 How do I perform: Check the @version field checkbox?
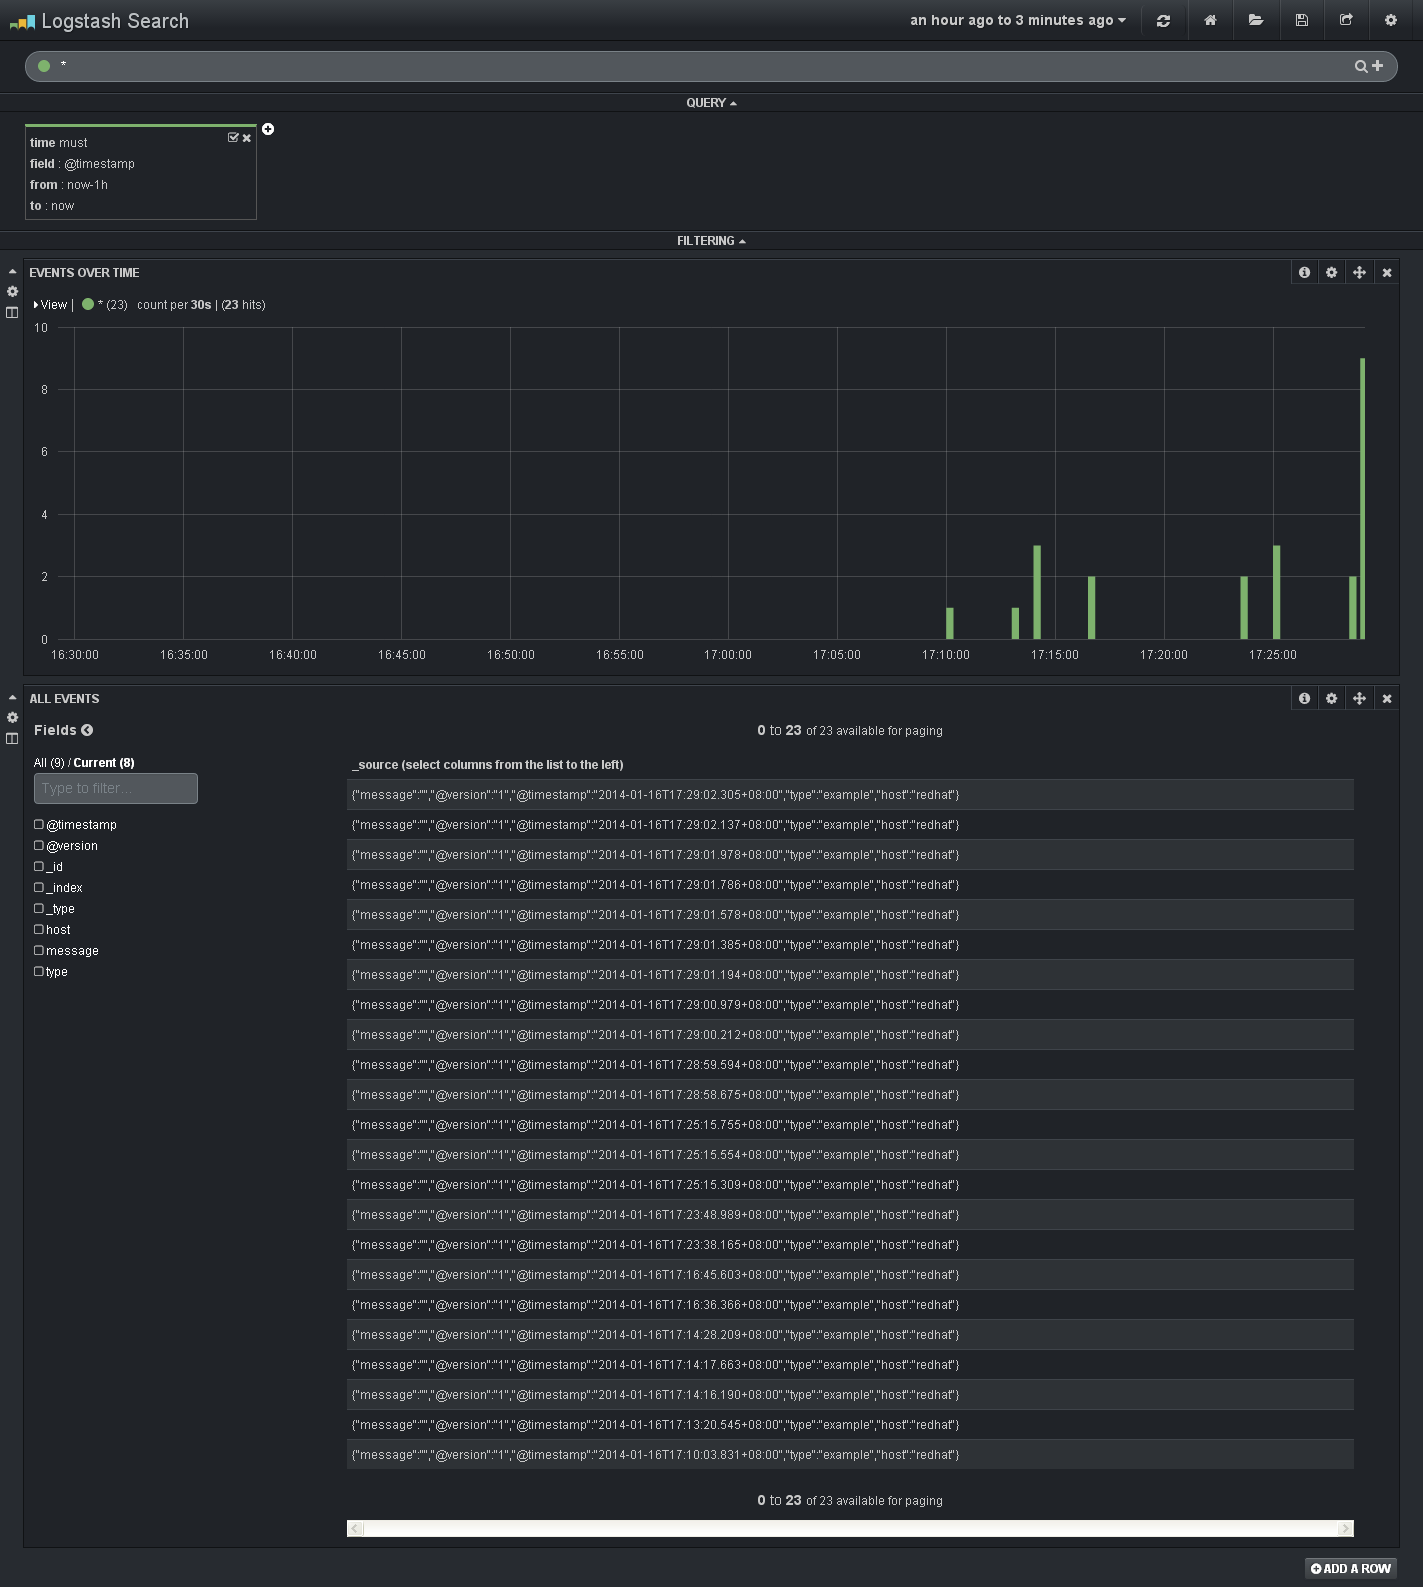39,845
